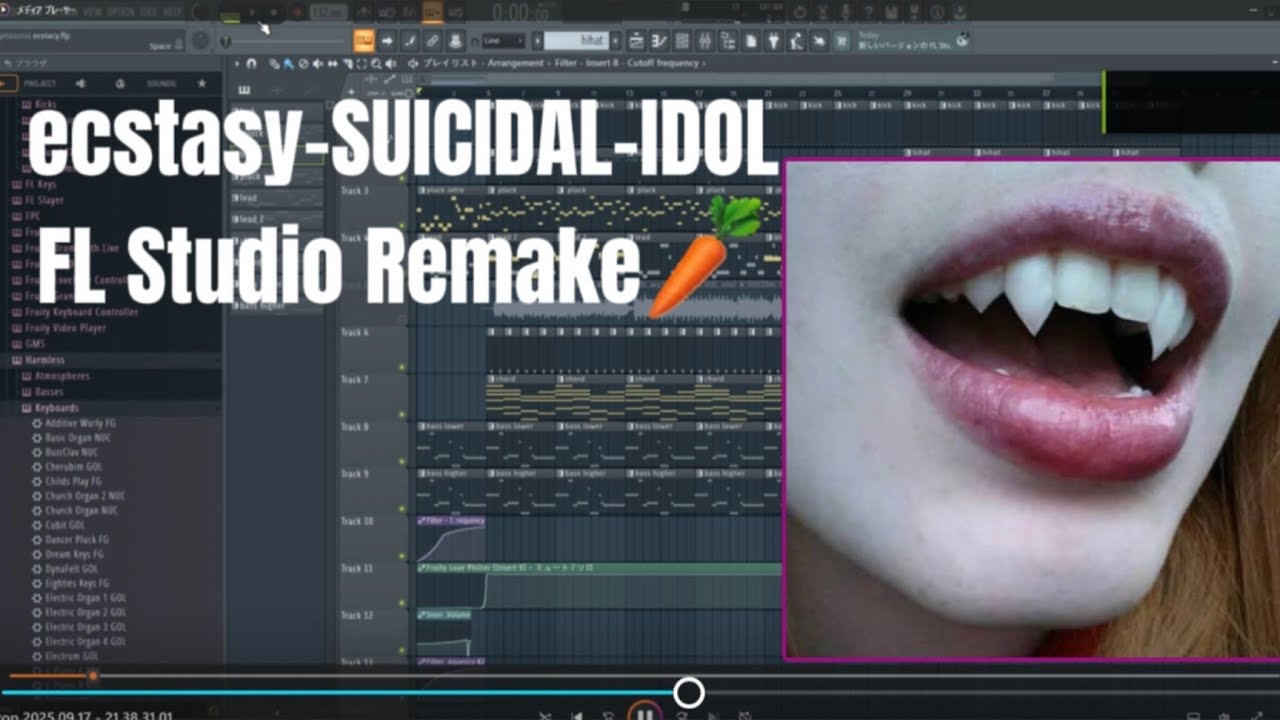Click the shuffle icon in media player
Viewport: 1280px width, 720px height.
(545, 715)
